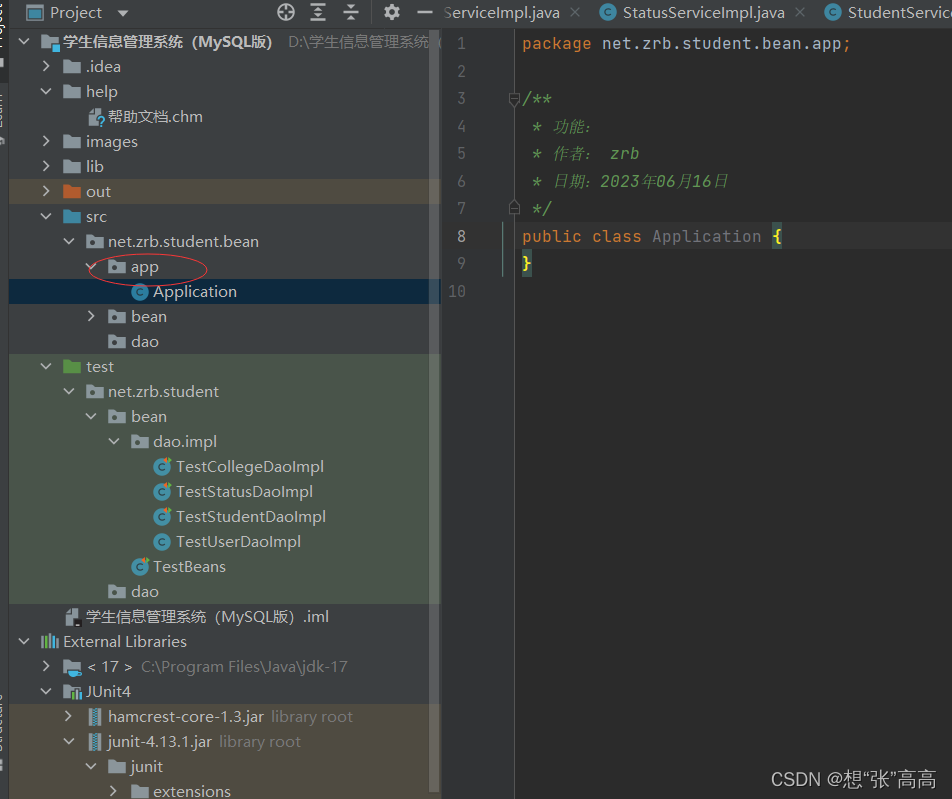Click the Application class name in code
952x799 pixels.
[x=707, y=236]
